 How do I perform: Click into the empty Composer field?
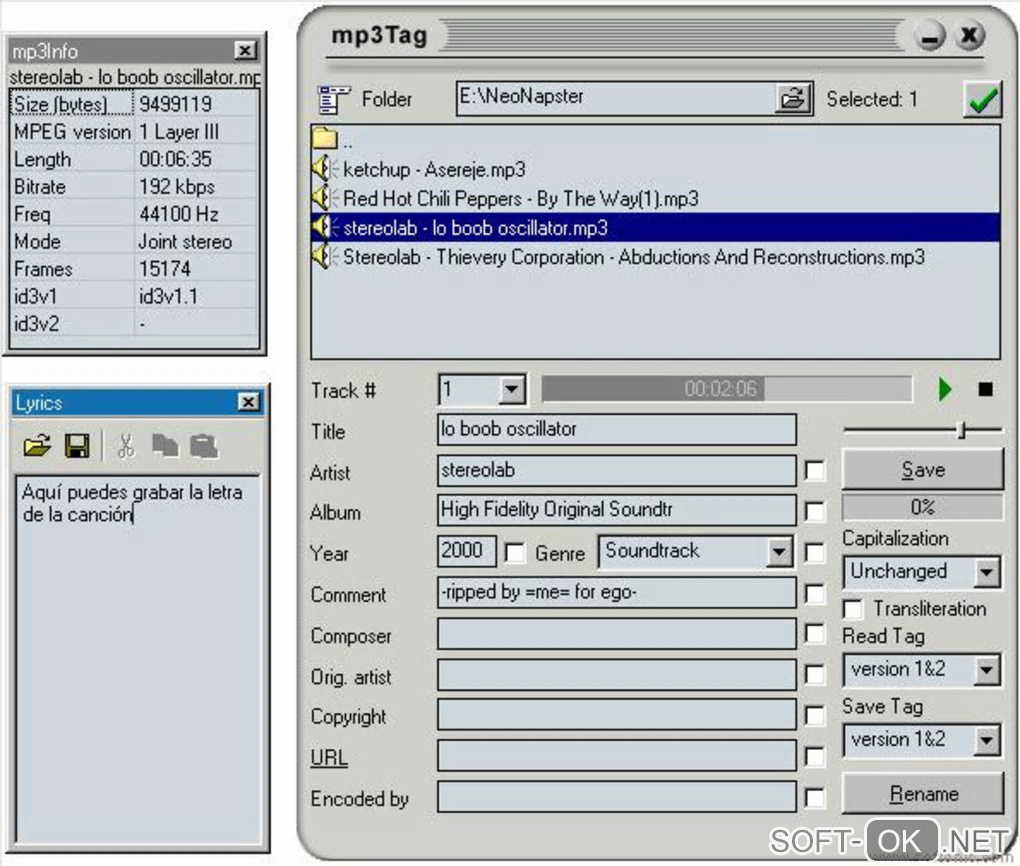tap(617, 634)
